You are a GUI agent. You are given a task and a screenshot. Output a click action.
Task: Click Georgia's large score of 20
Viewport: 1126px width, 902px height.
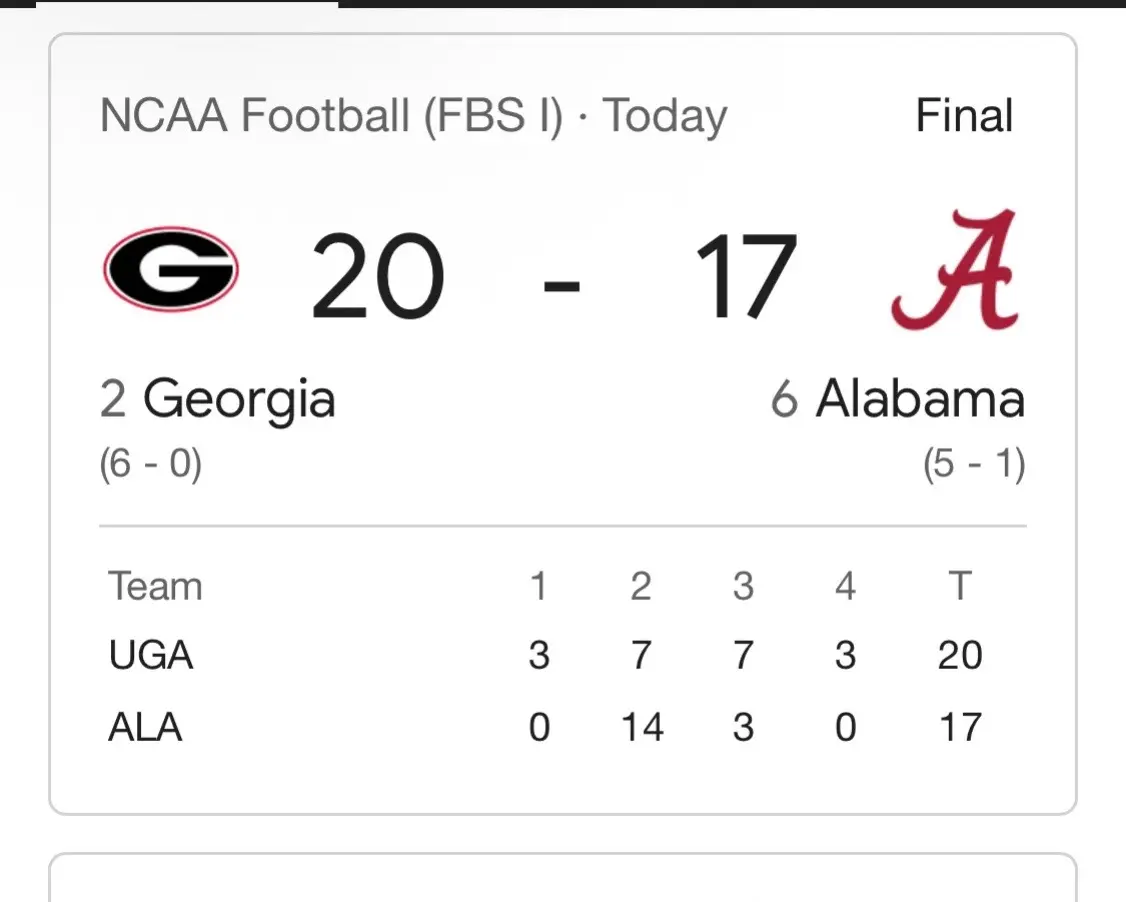click(378, 276)
